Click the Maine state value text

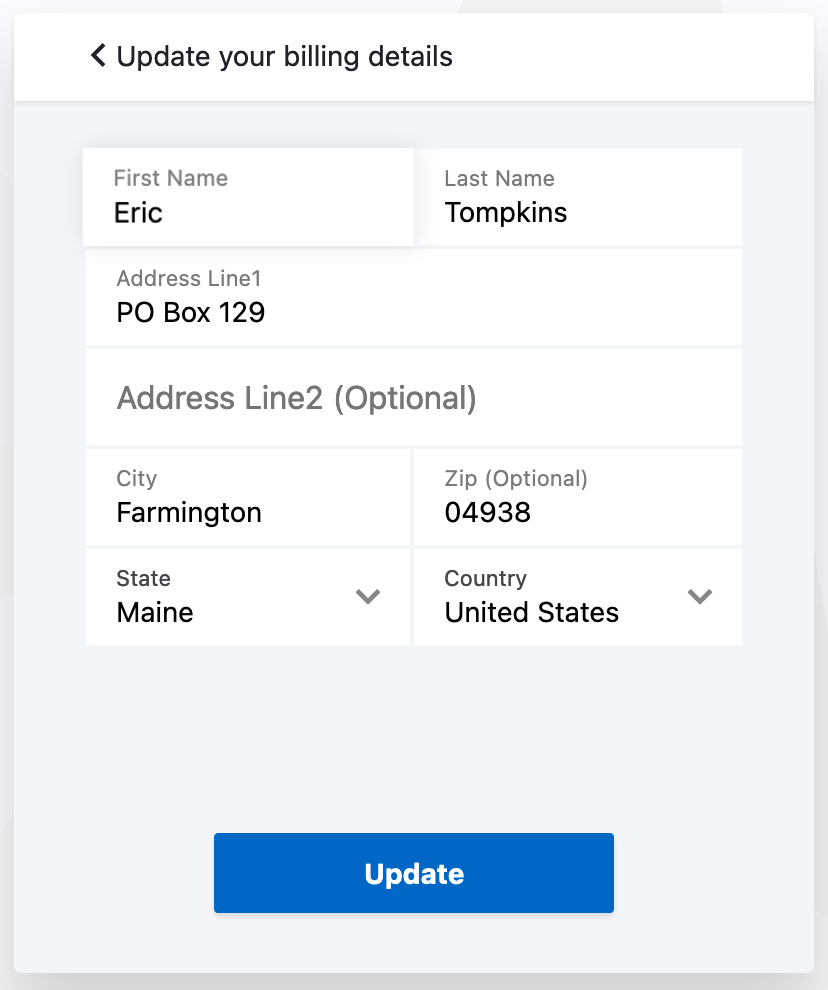click(154, 612)
